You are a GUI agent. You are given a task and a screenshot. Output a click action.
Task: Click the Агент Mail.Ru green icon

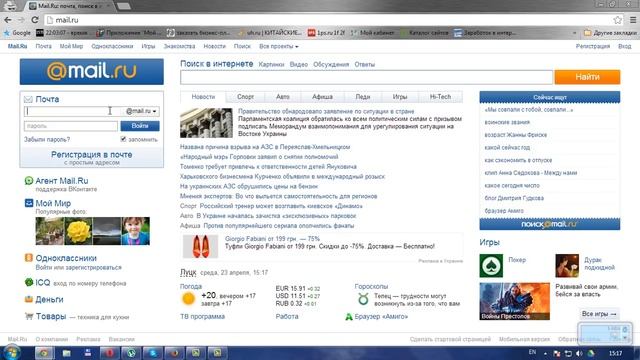(x=29, y=180)
